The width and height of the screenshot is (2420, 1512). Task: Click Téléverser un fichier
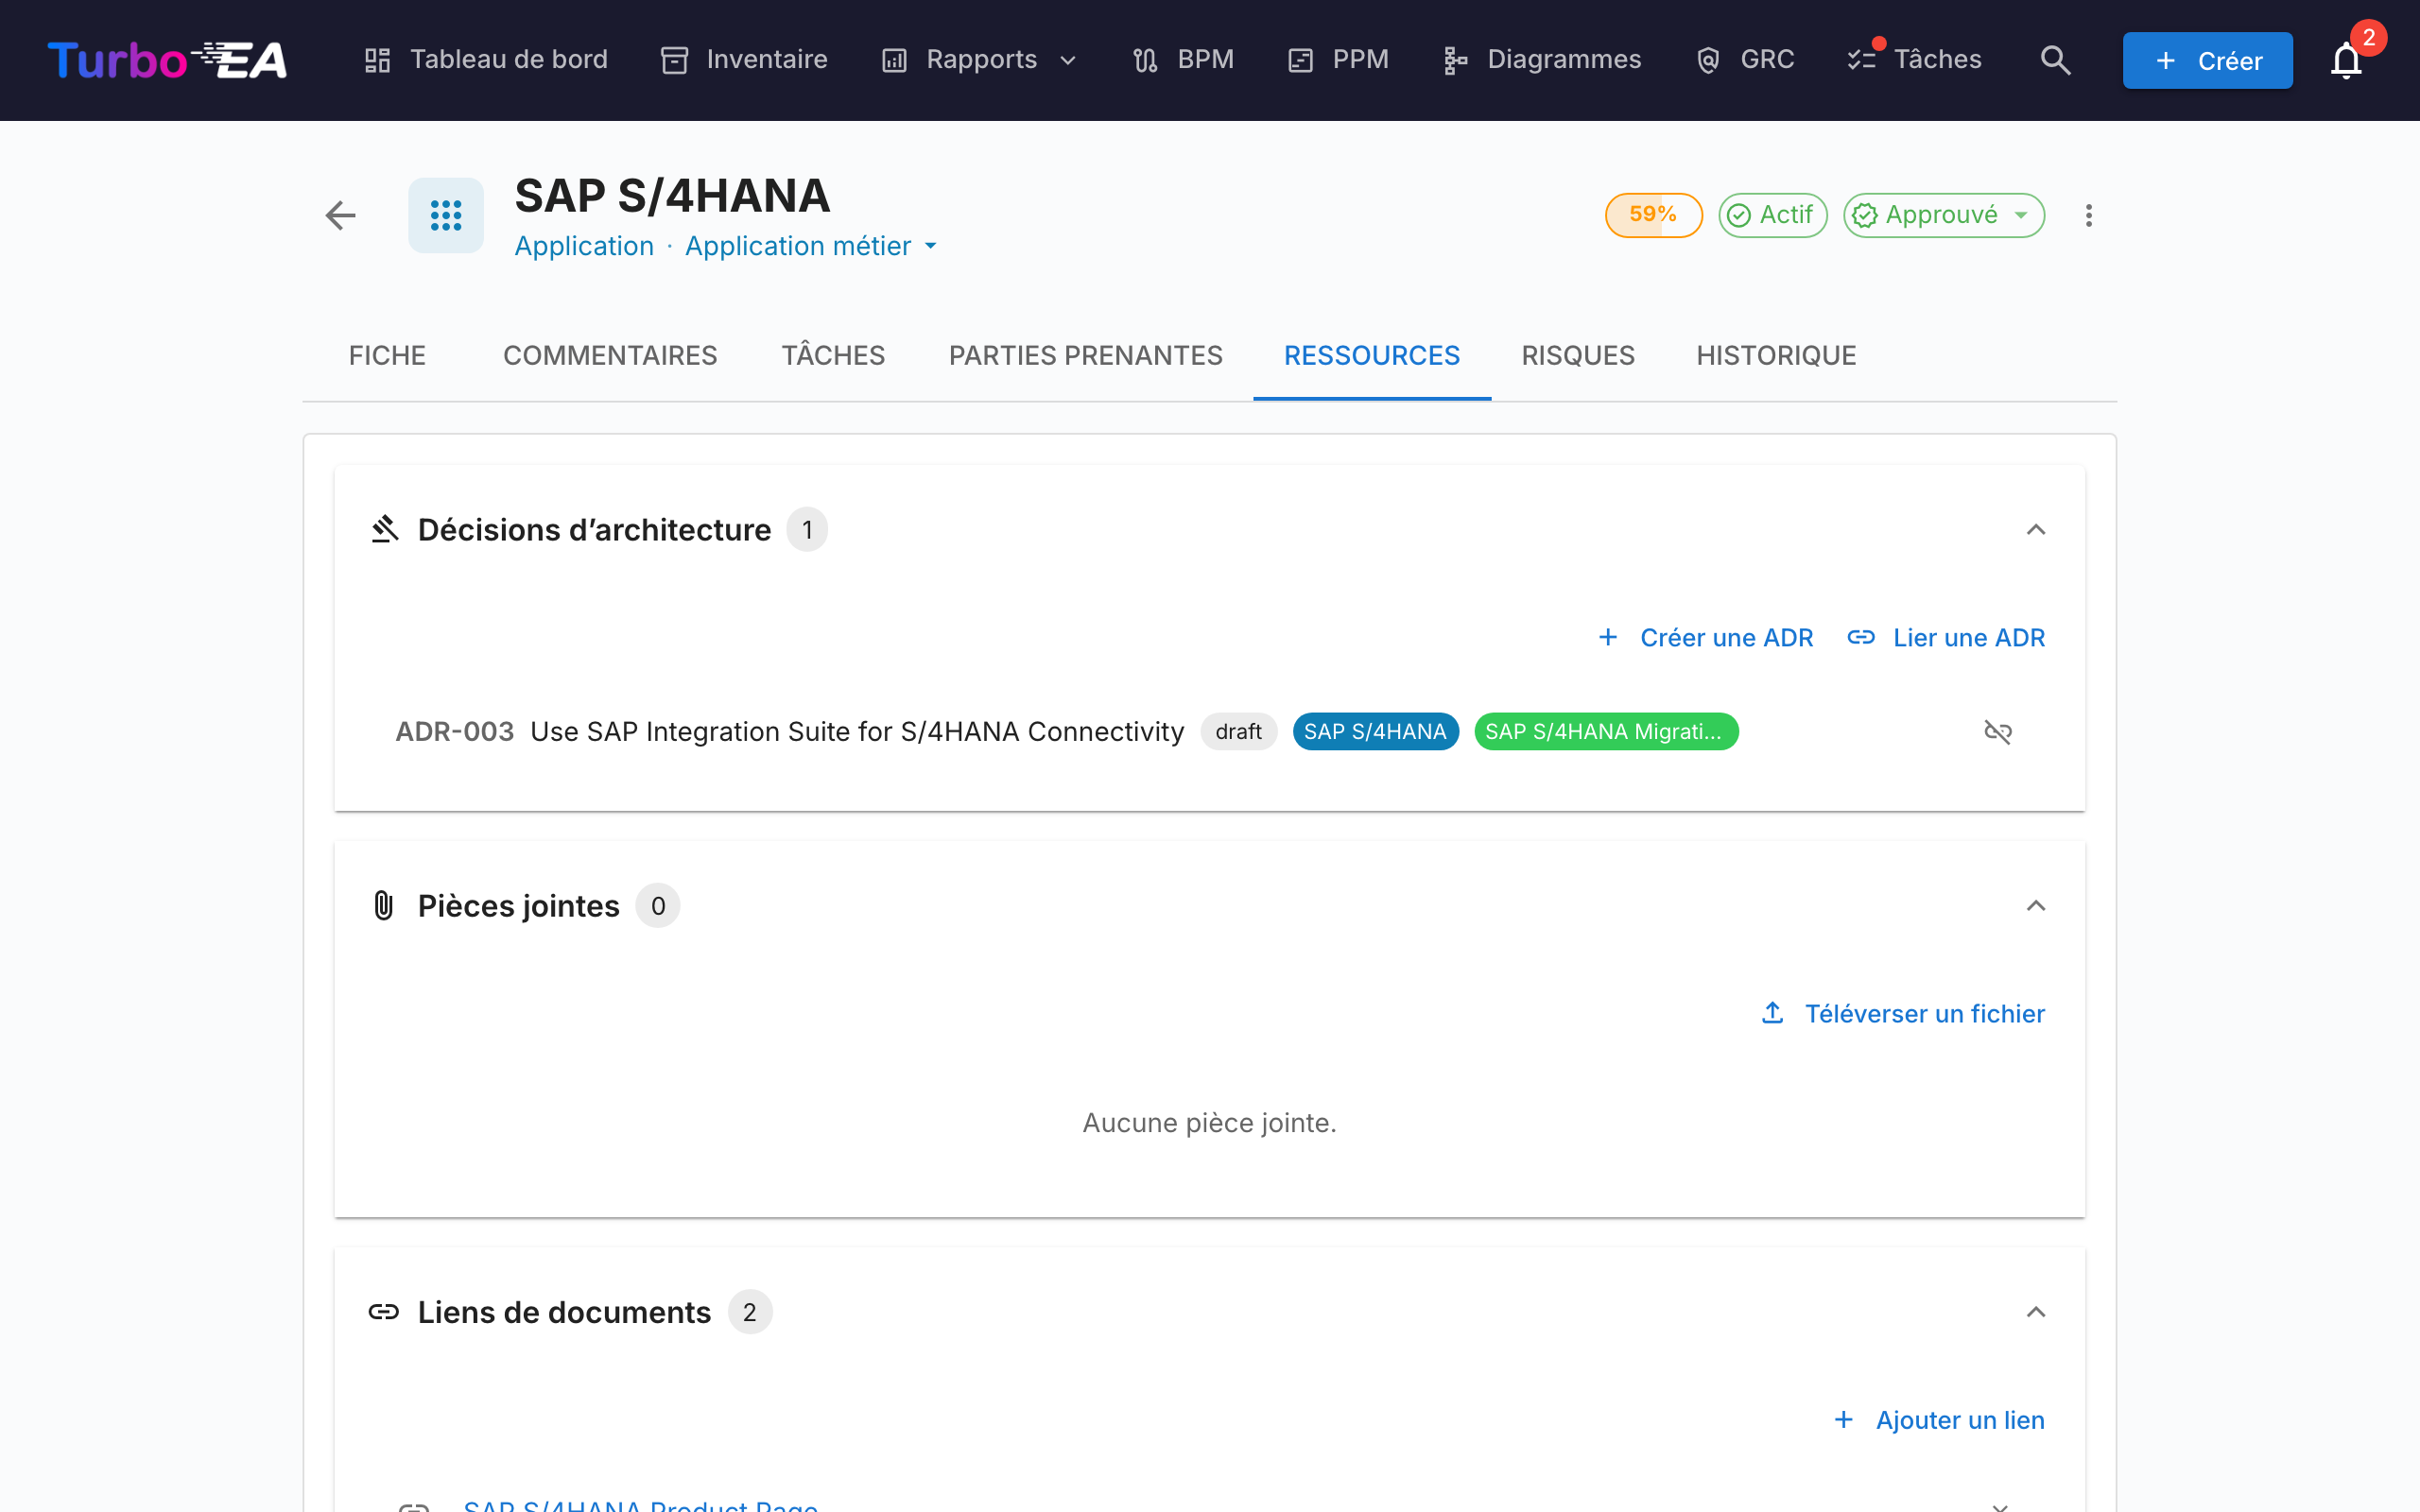[1902, 1014]
